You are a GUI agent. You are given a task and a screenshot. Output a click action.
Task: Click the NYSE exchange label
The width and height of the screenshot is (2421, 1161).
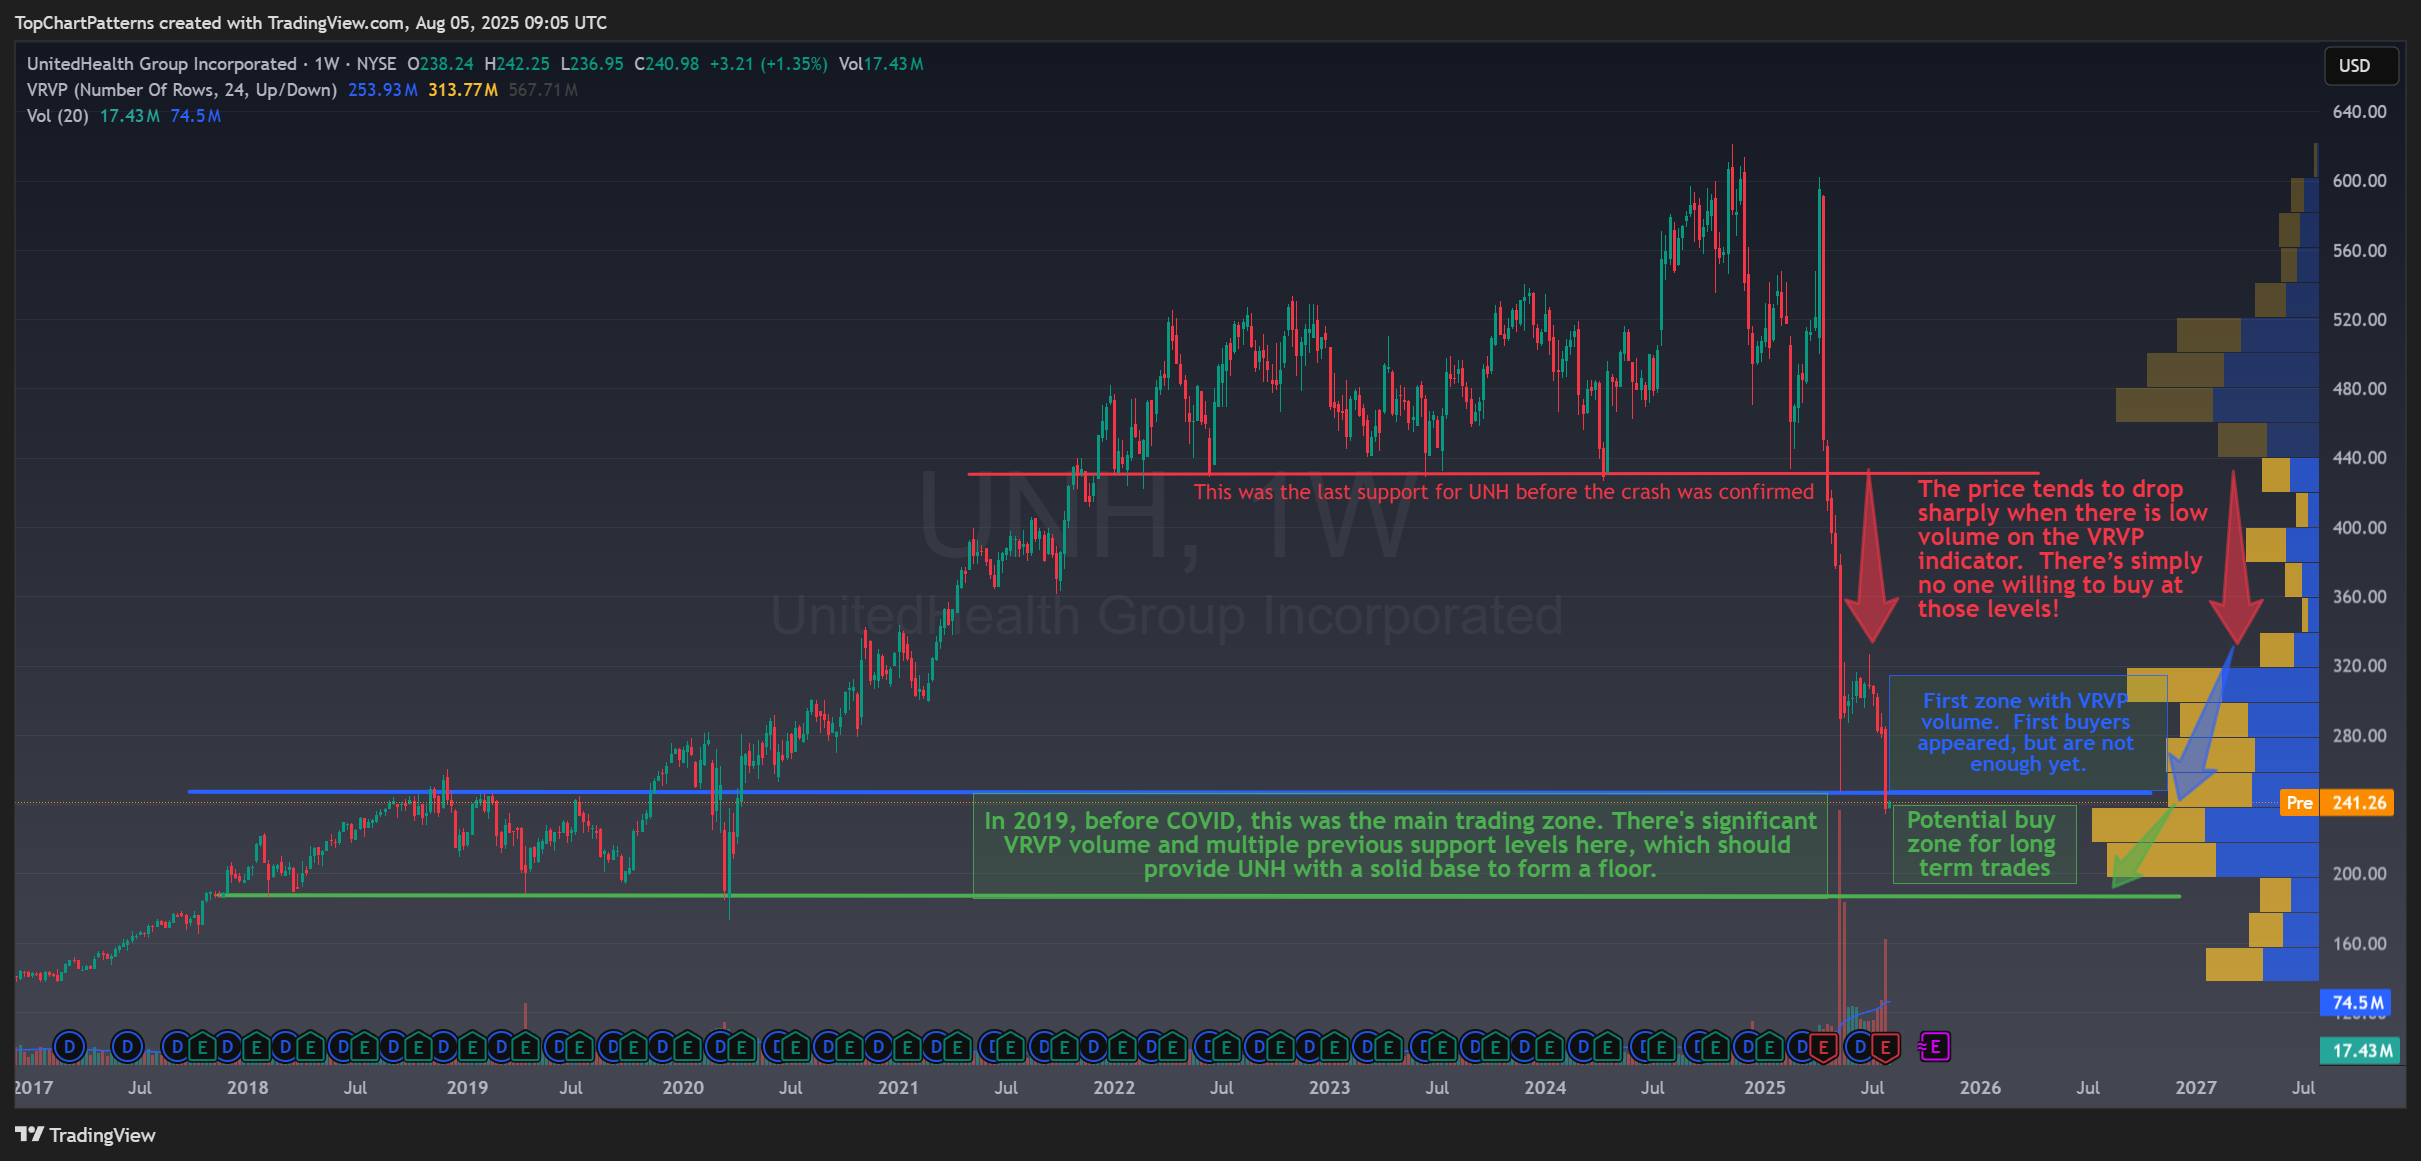(376, 64)
